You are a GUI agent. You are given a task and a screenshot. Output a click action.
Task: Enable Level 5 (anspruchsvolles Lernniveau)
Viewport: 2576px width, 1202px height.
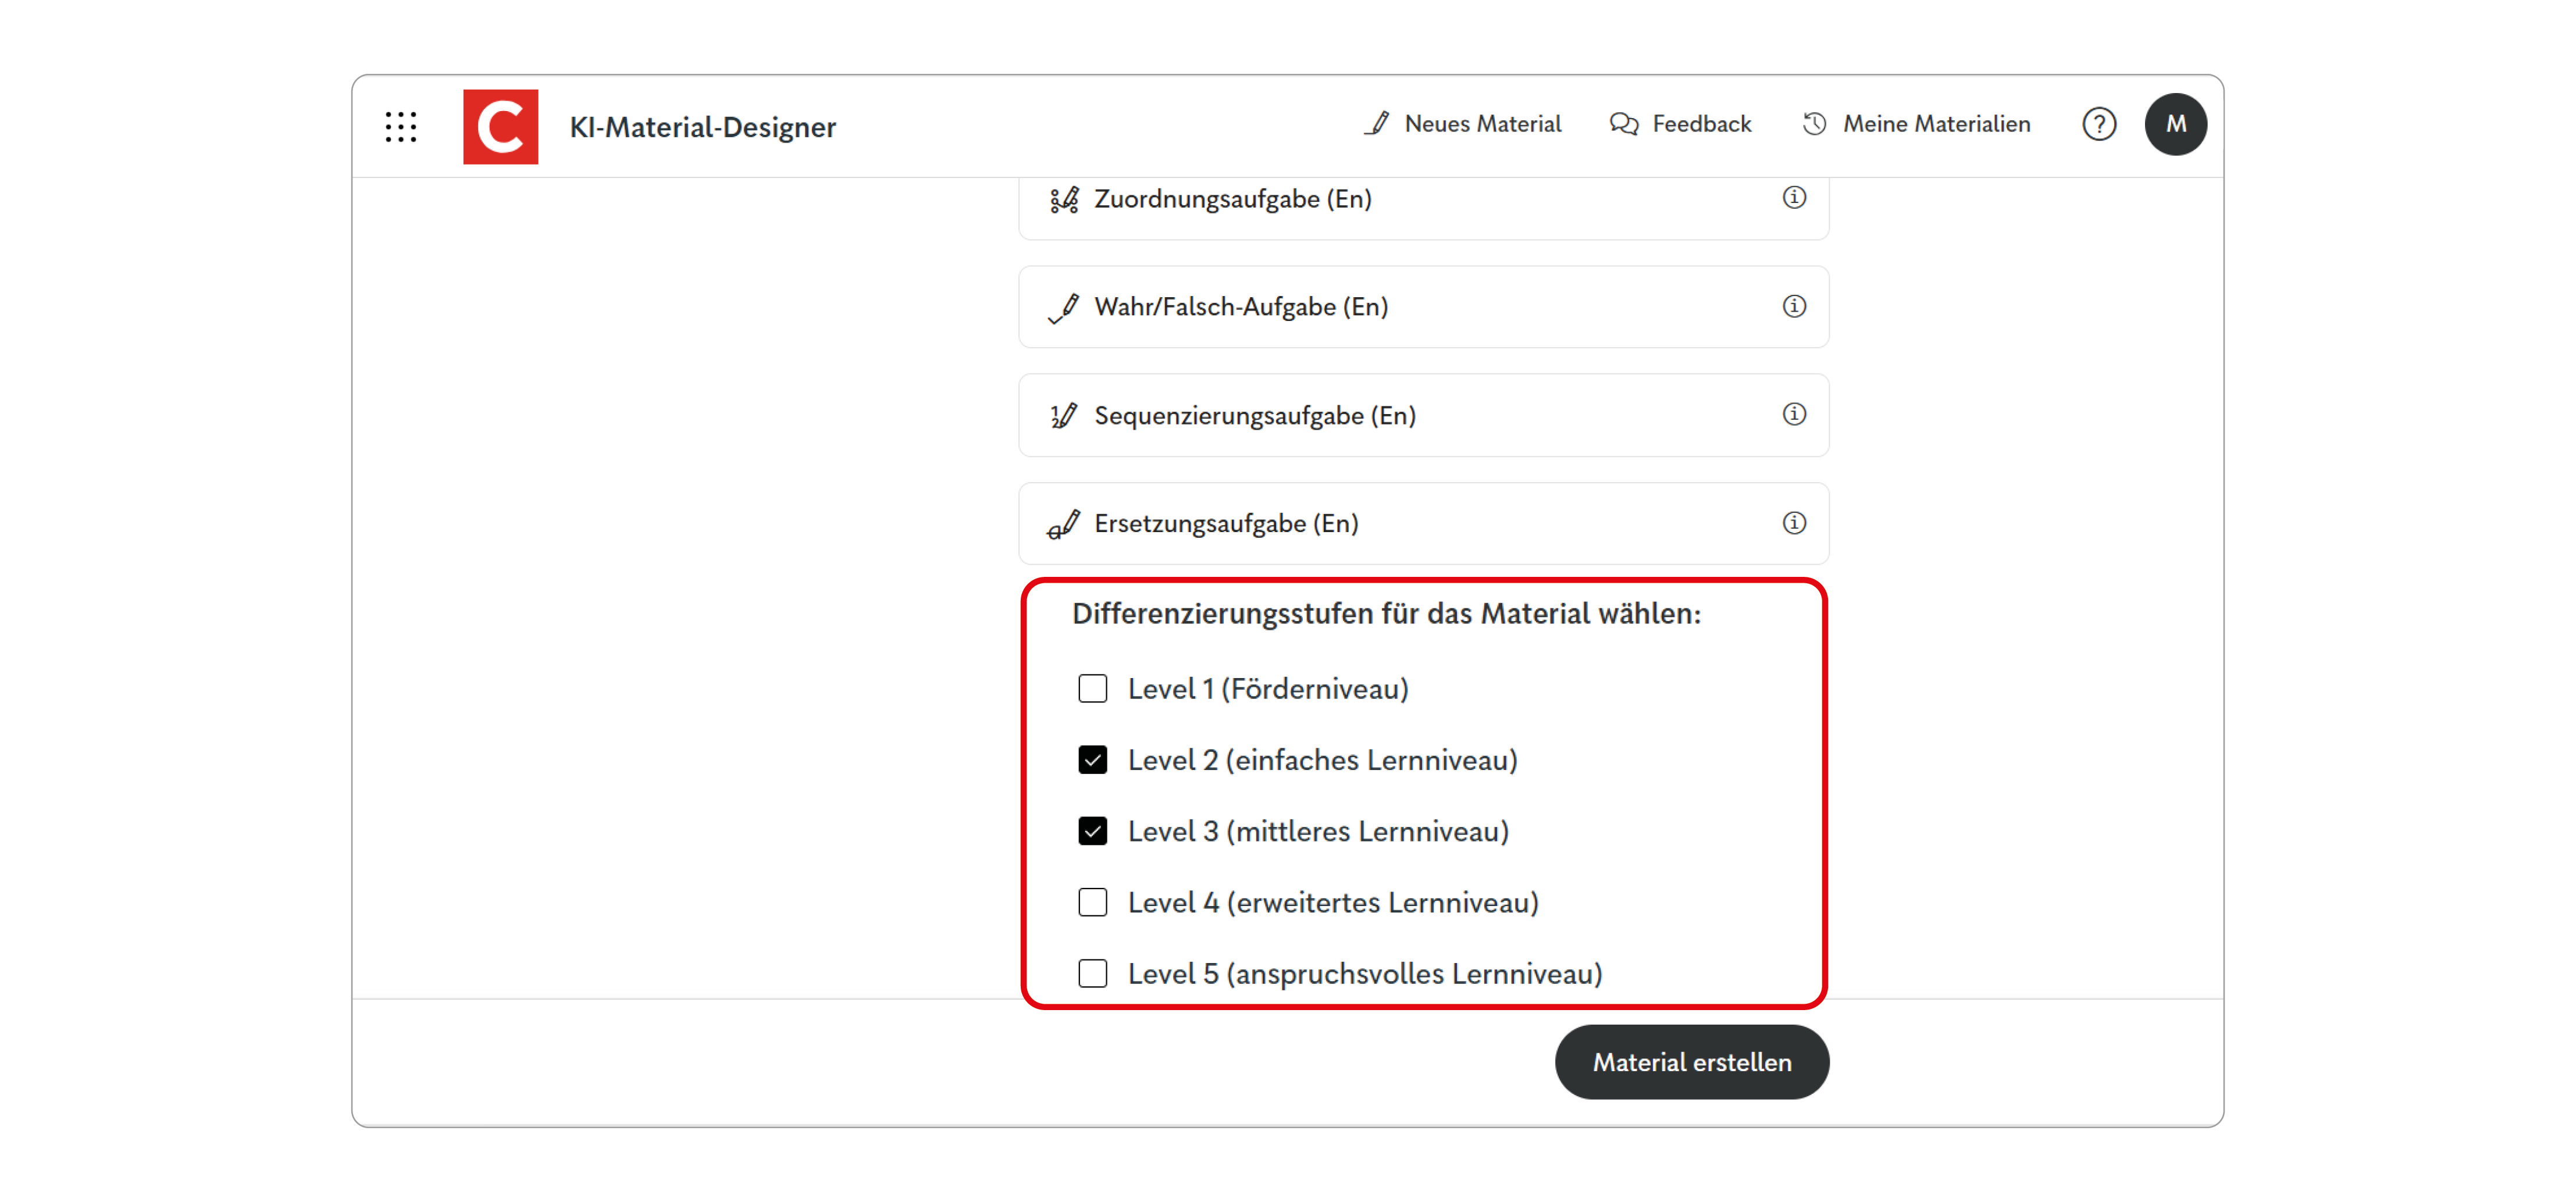[x=1092, y=973]
